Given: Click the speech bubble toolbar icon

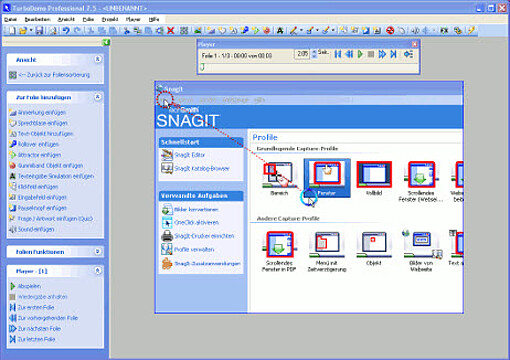Looking at the screenshot, I should tap(222, 31).
